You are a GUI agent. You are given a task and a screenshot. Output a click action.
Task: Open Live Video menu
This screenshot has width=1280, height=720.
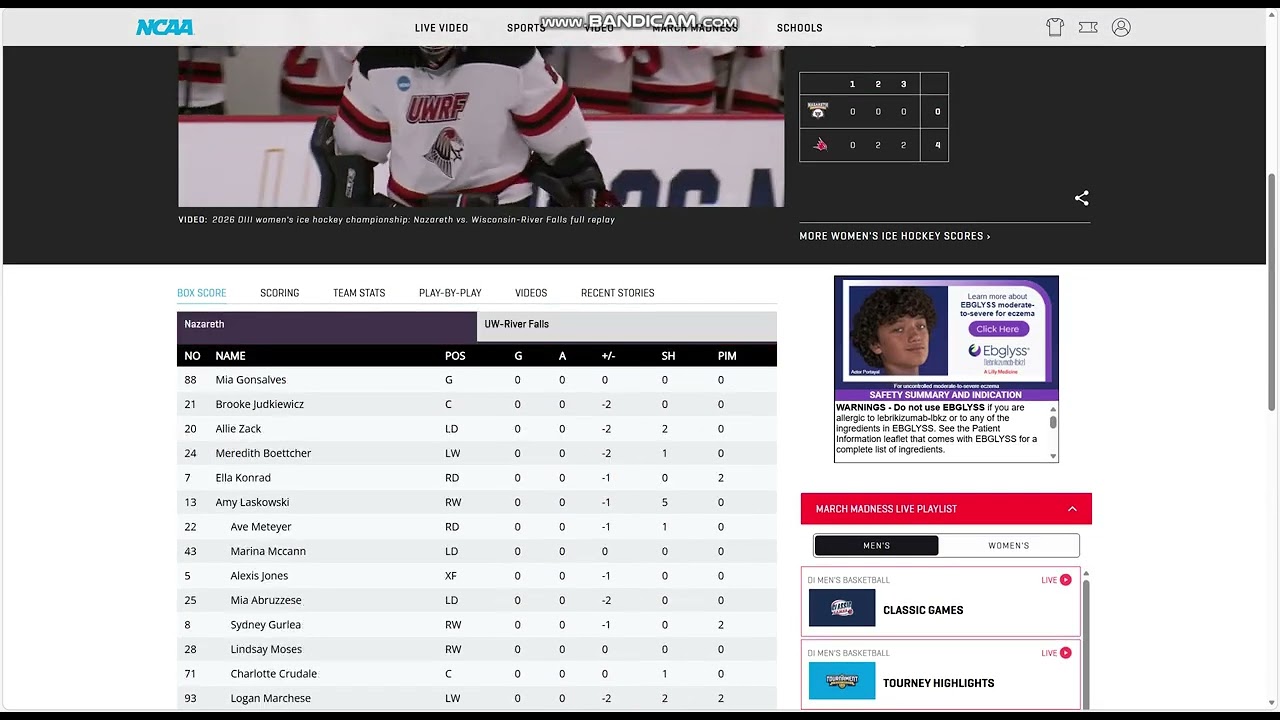point(441,28)
